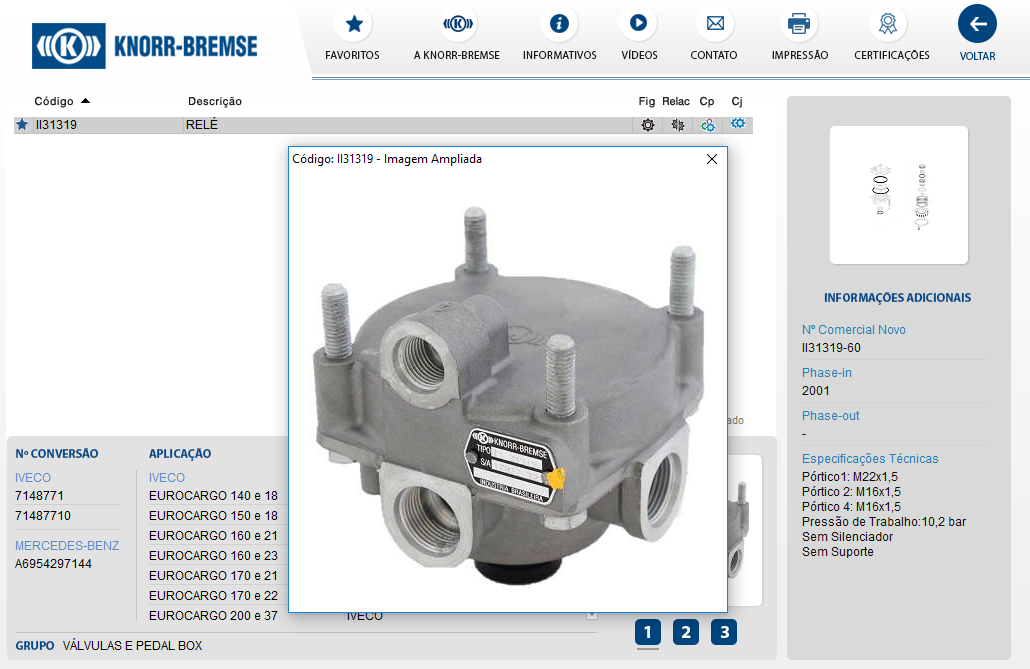Click the Informativos info icon
This screenshot has height=669, width=1030.
[559, 23]
